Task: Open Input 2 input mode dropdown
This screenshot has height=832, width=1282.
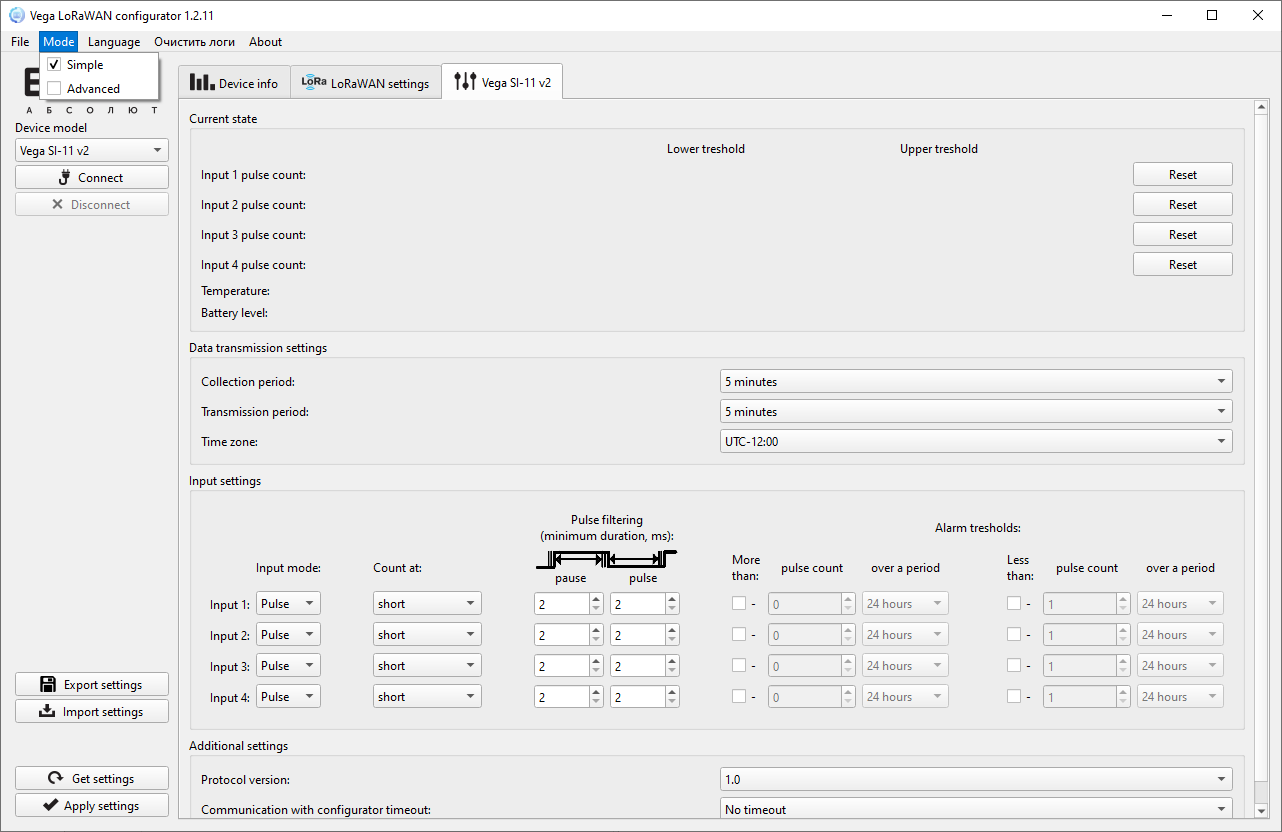Action: [288, 635]
